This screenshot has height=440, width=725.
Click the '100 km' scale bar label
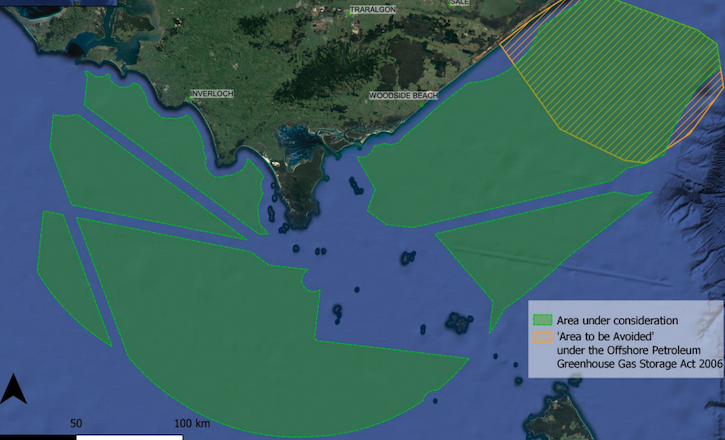[x=192, y=423]
